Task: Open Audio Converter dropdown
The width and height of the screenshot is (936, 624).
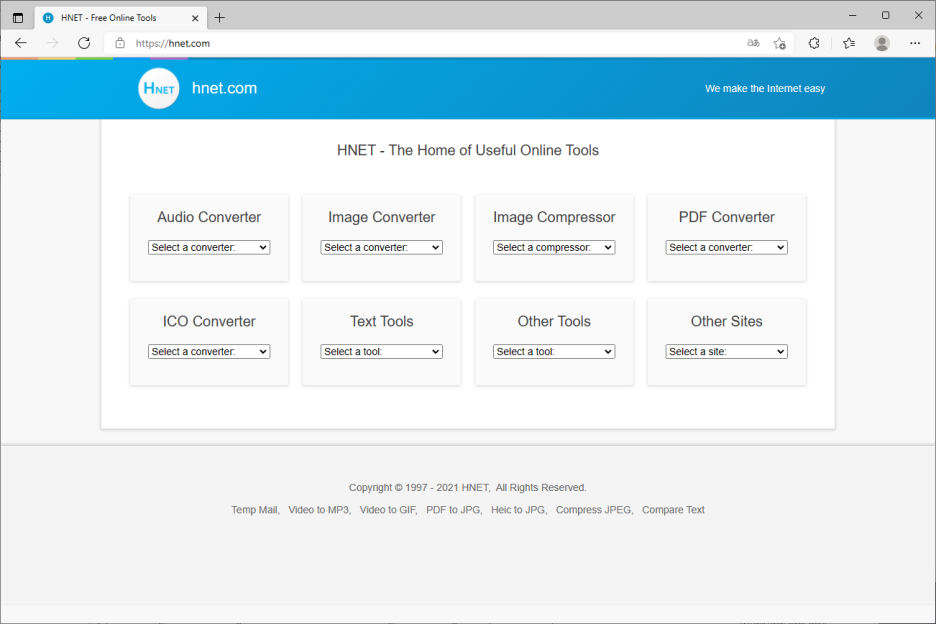Action: point(209,247)
